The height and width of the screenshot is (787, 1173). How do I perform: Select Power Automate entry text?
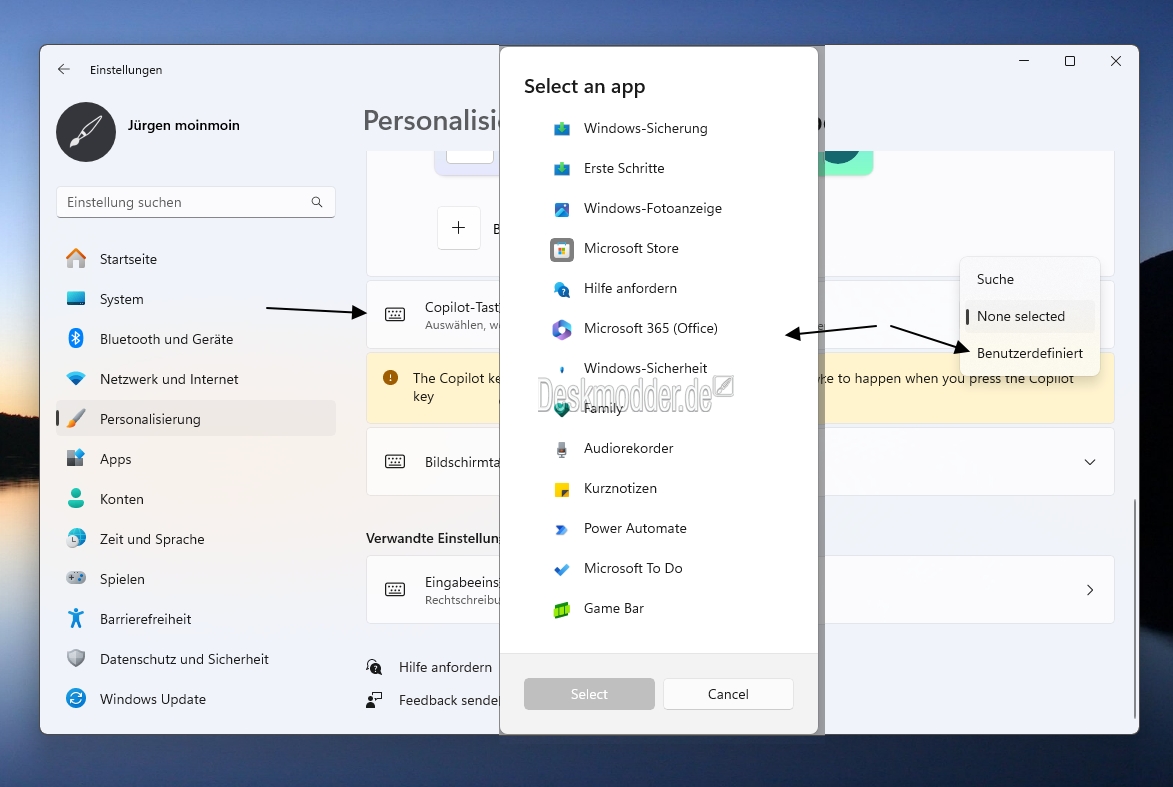coord(635,528)
